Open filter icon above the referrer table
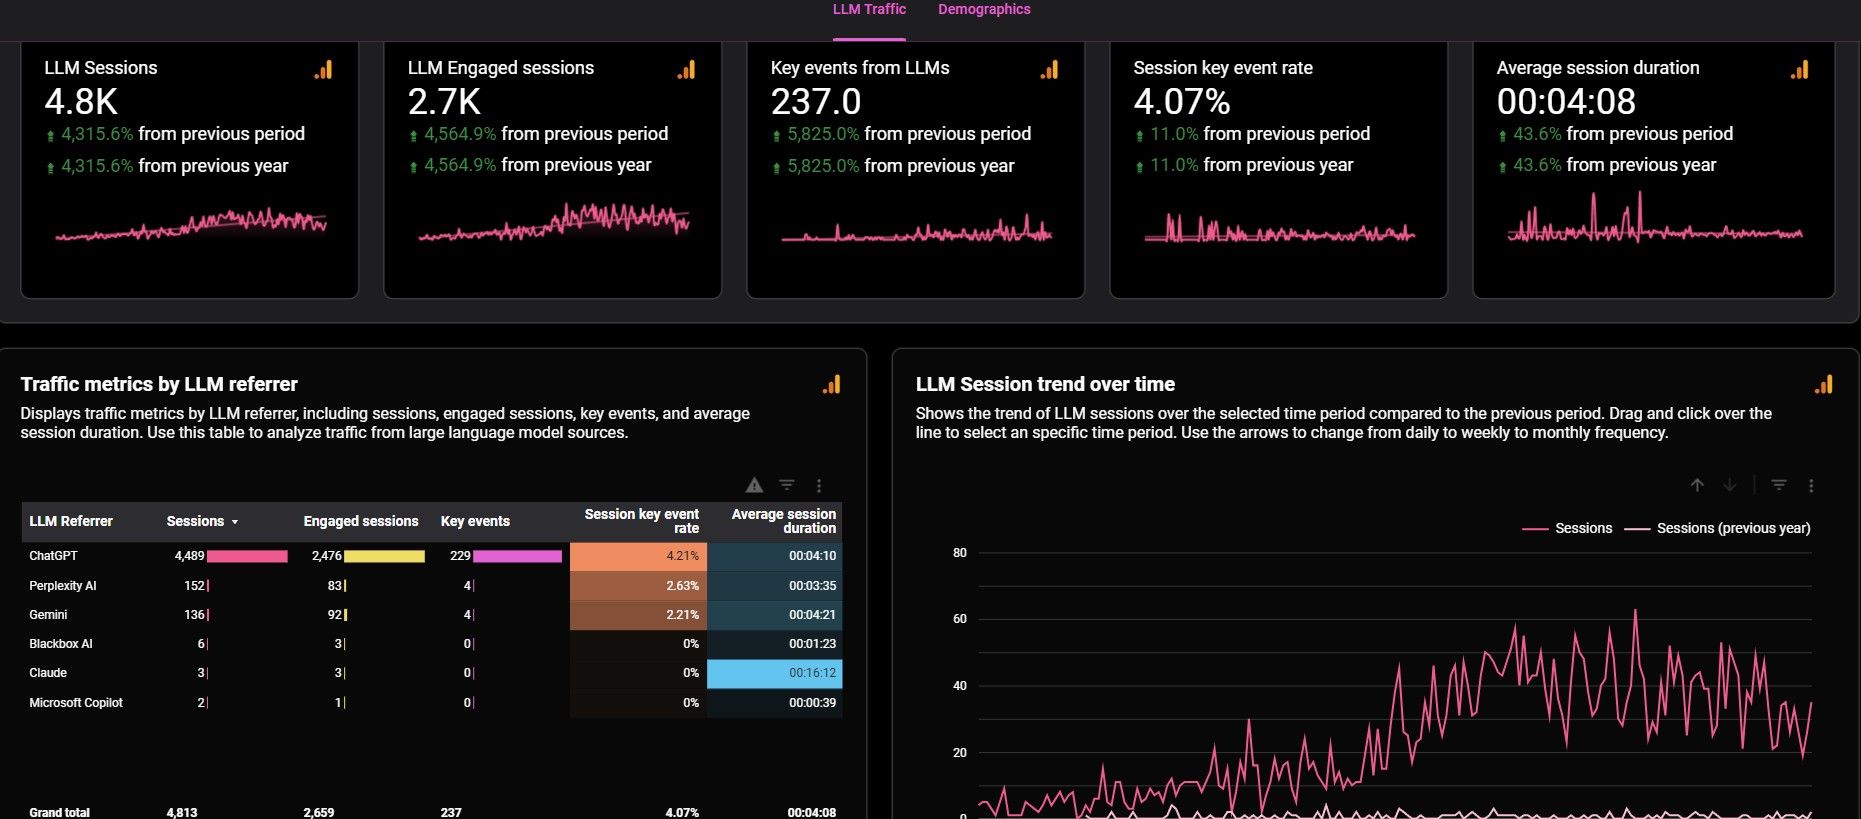1861x819 pixels. (787, 486)
